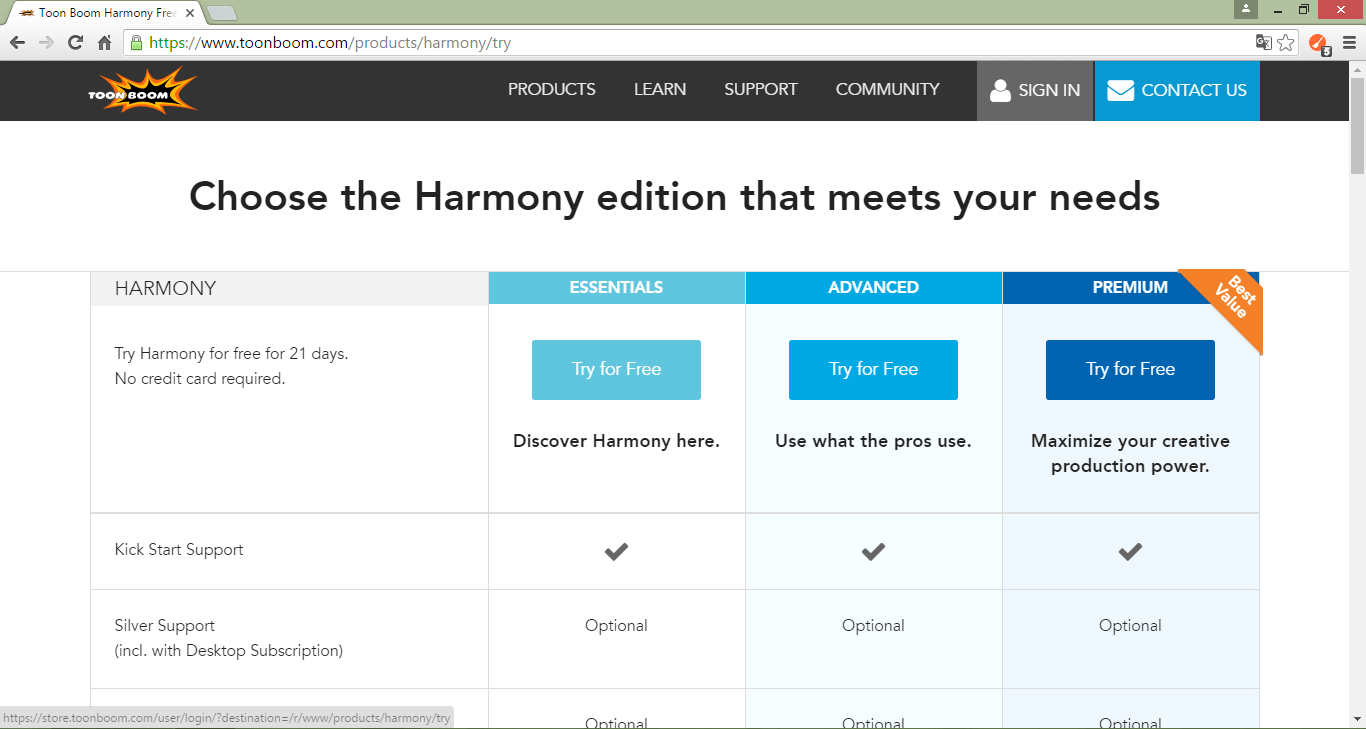Open the Chrome user profile button

pos(1245,9)
